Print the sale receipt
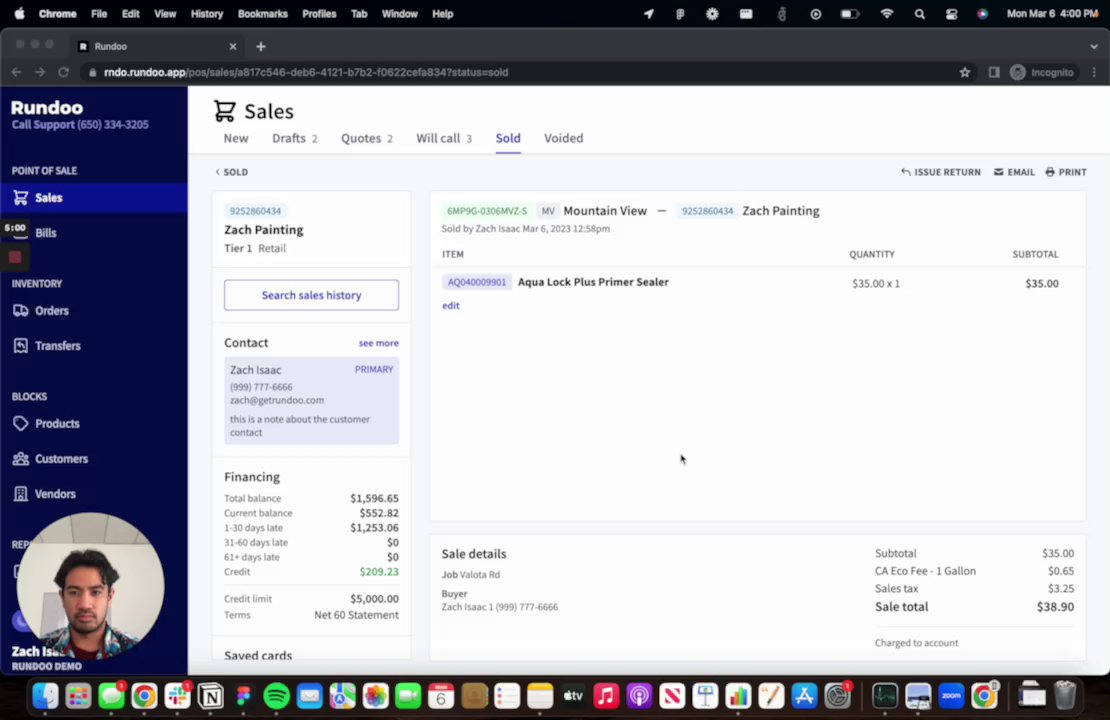1110x720 pixels. (1065, 172)
